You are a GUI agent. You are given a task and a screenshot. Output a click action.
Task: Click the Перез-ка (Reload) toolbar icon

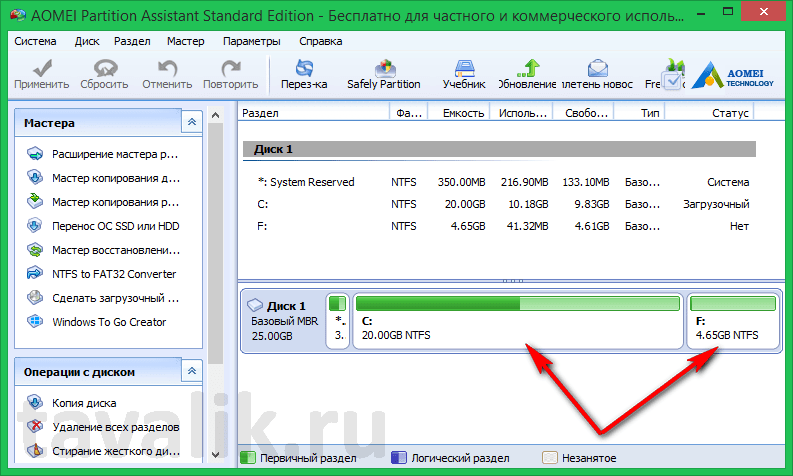304,68
